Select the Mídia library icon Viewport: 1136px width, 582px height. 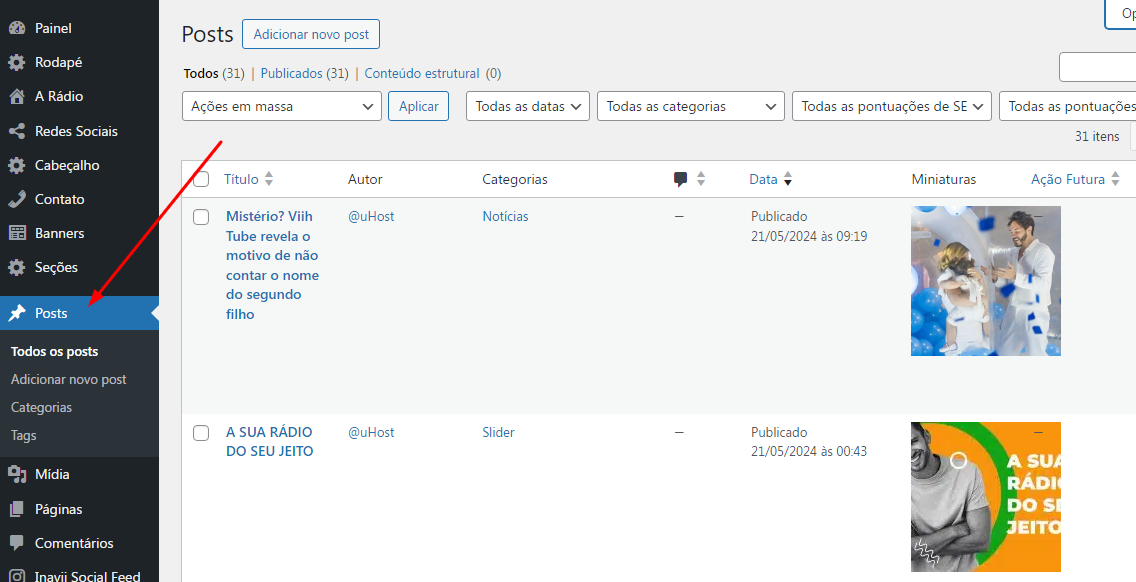pos(19,474)
